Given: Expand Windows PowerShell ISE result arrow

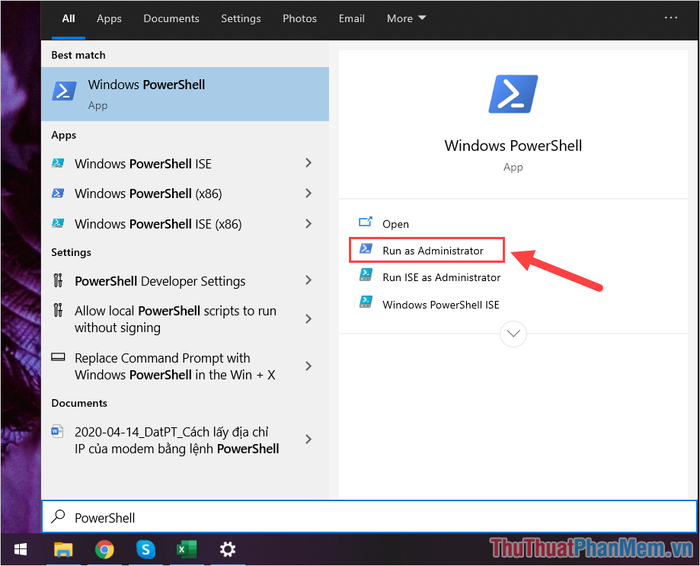Looking at the screenshot, I should (x=308, y=163).
